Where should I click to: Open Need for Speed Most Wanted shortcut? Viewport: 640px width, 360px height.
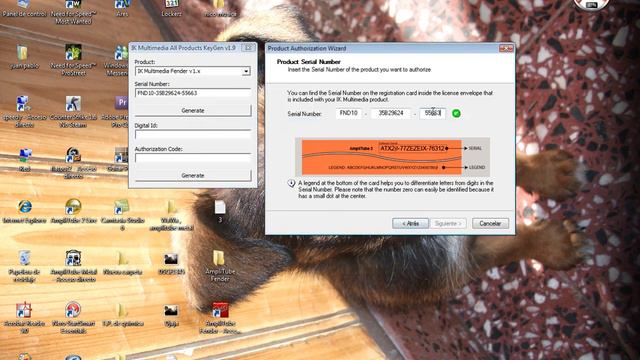click(x=73, y=4)
